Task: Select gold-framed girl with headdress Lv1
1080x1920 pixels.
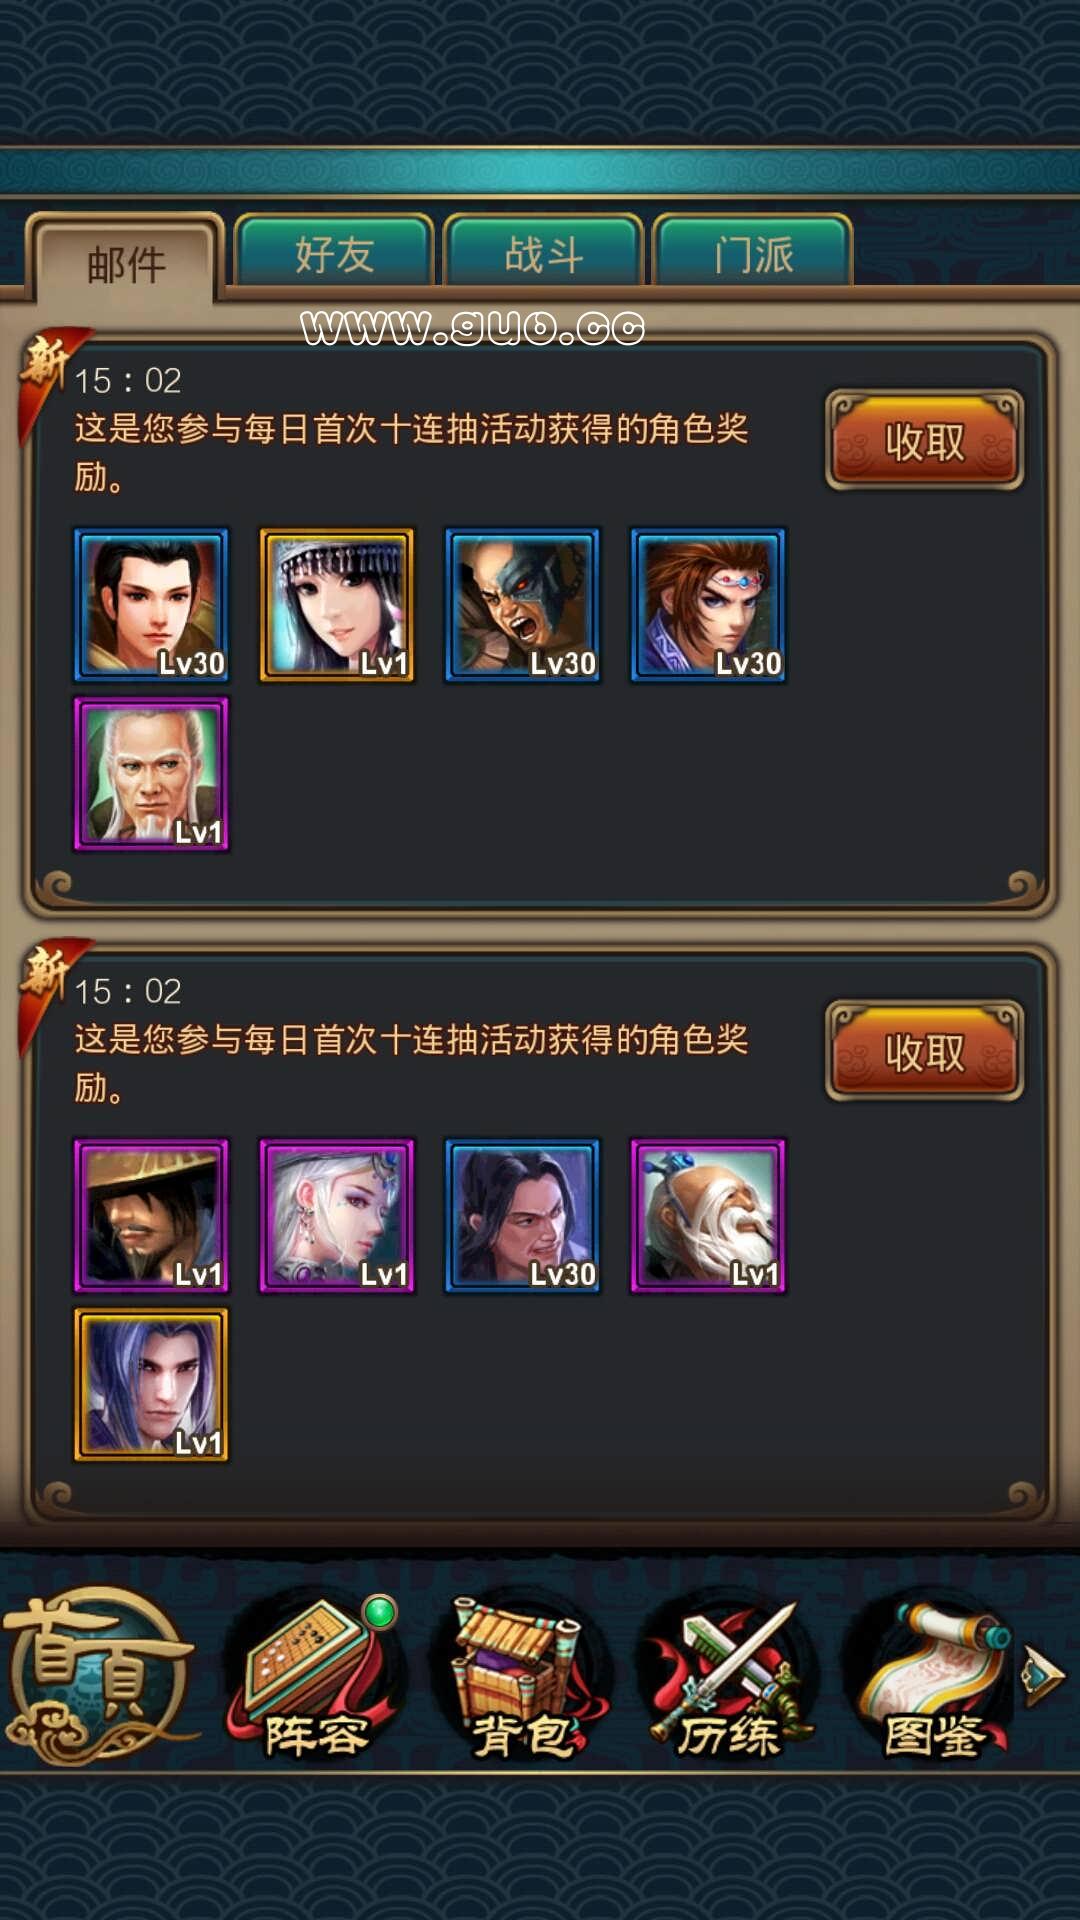Action: (x=337, y=606)
